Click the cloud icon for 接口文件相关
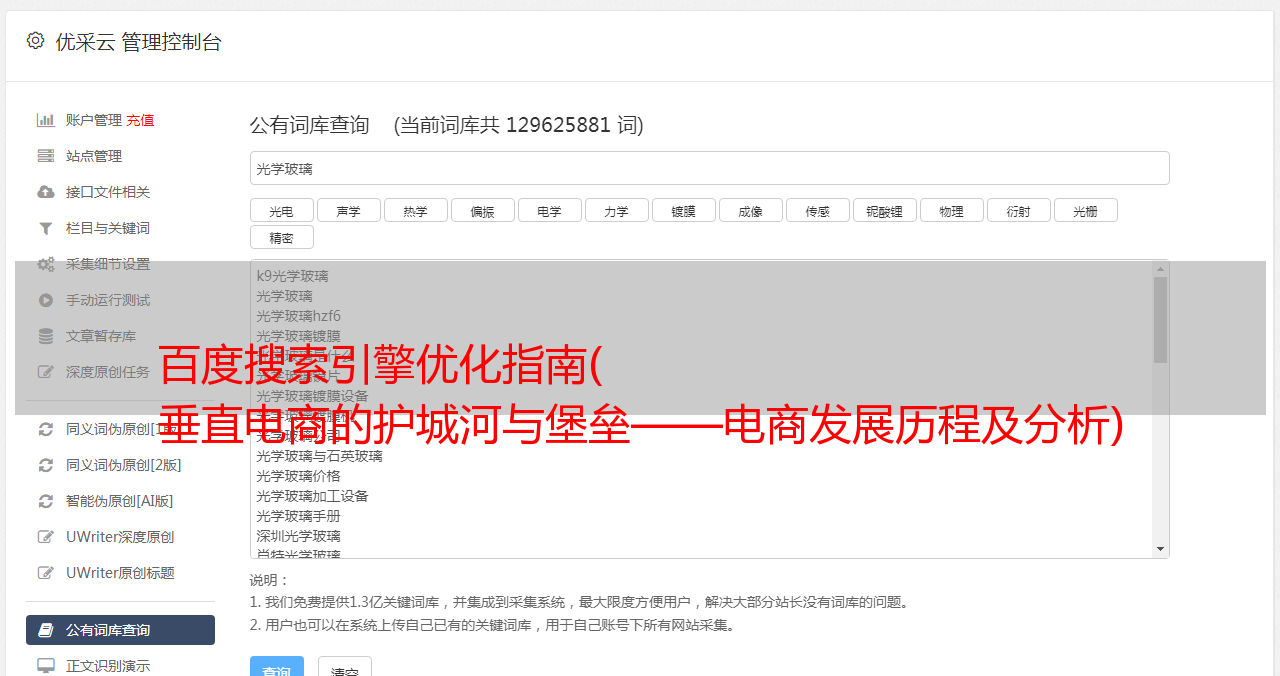 point(46,192)
